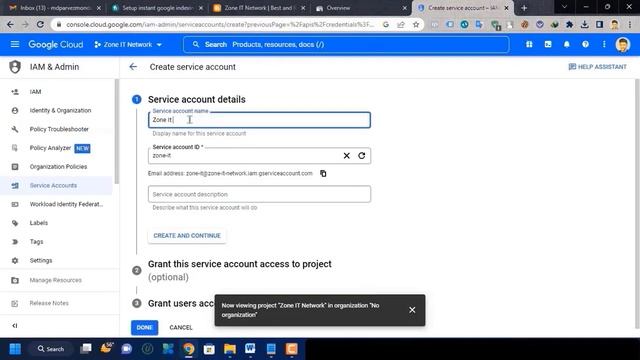Click the Service account description field
Image resolution: width=640 pixels, height=360 pixels.
coord(259,194)
